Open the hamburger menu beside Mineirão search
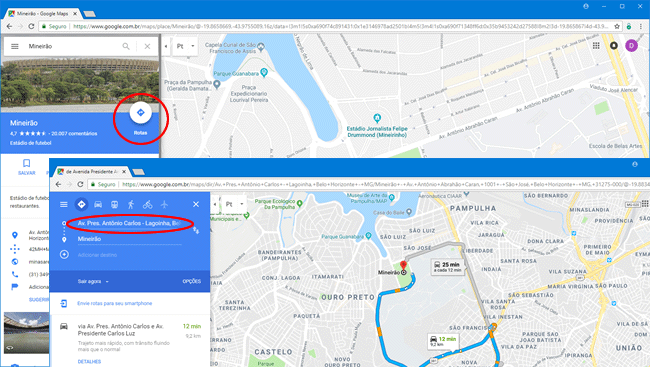 (15, 46)
